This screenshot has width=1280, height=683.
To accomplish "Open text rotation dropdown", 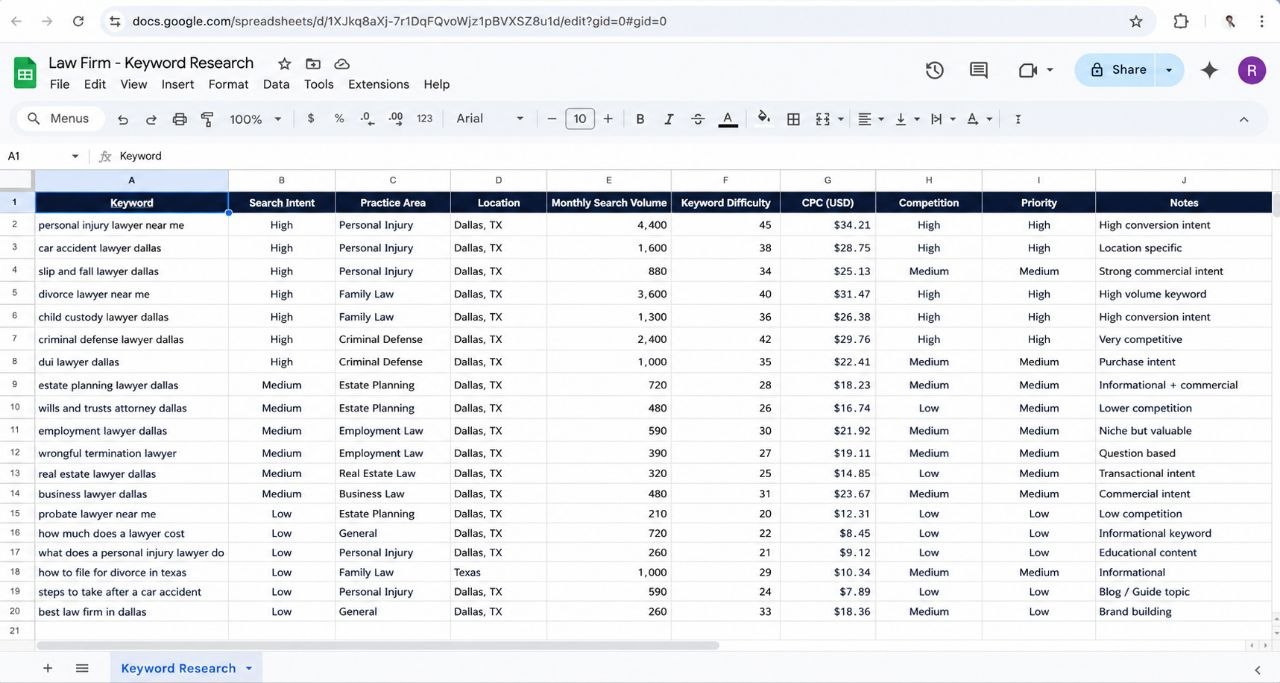I will click(979, 119).
